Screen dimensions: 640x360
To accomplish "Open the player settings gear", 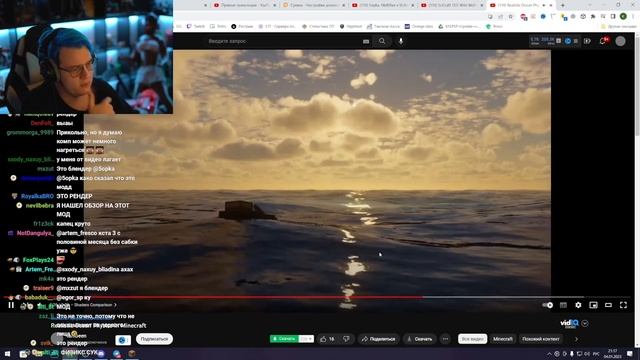I will [578, 305].
